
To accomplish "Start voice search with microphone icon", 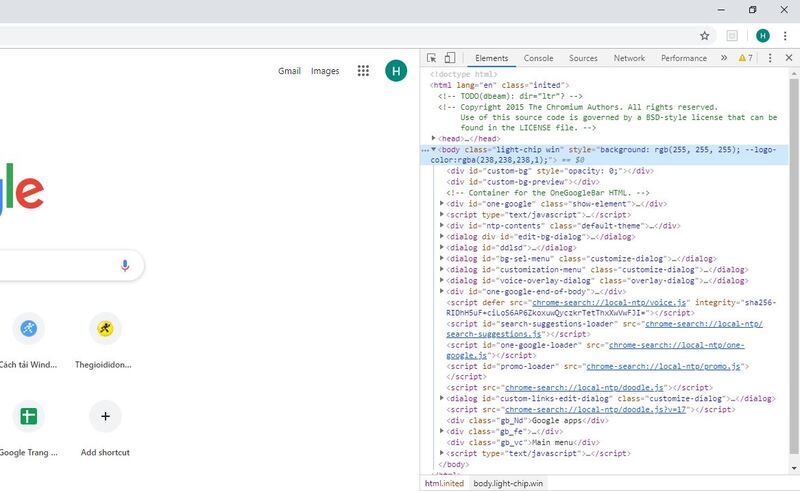I will click(x=125, y=265).
